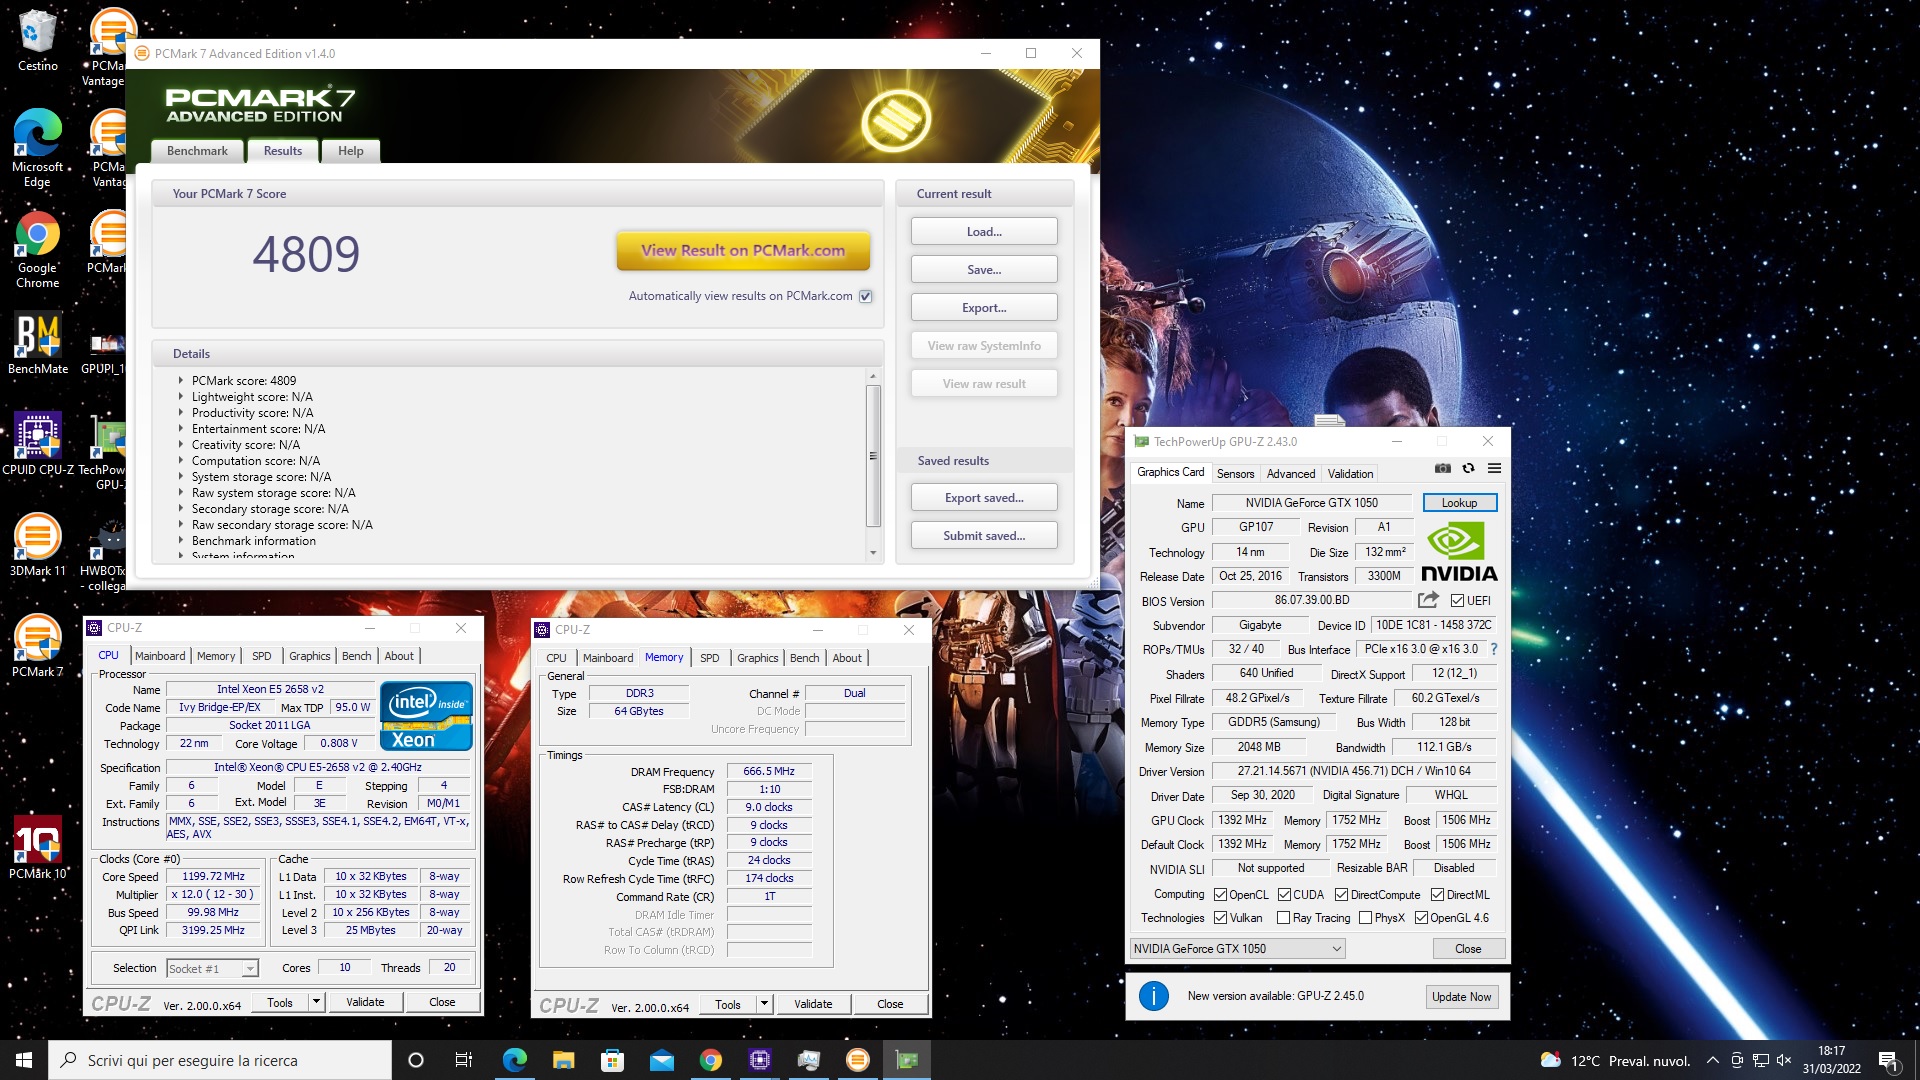Click Bus Interface question mark in GPU-Z

click(1494, 649)
